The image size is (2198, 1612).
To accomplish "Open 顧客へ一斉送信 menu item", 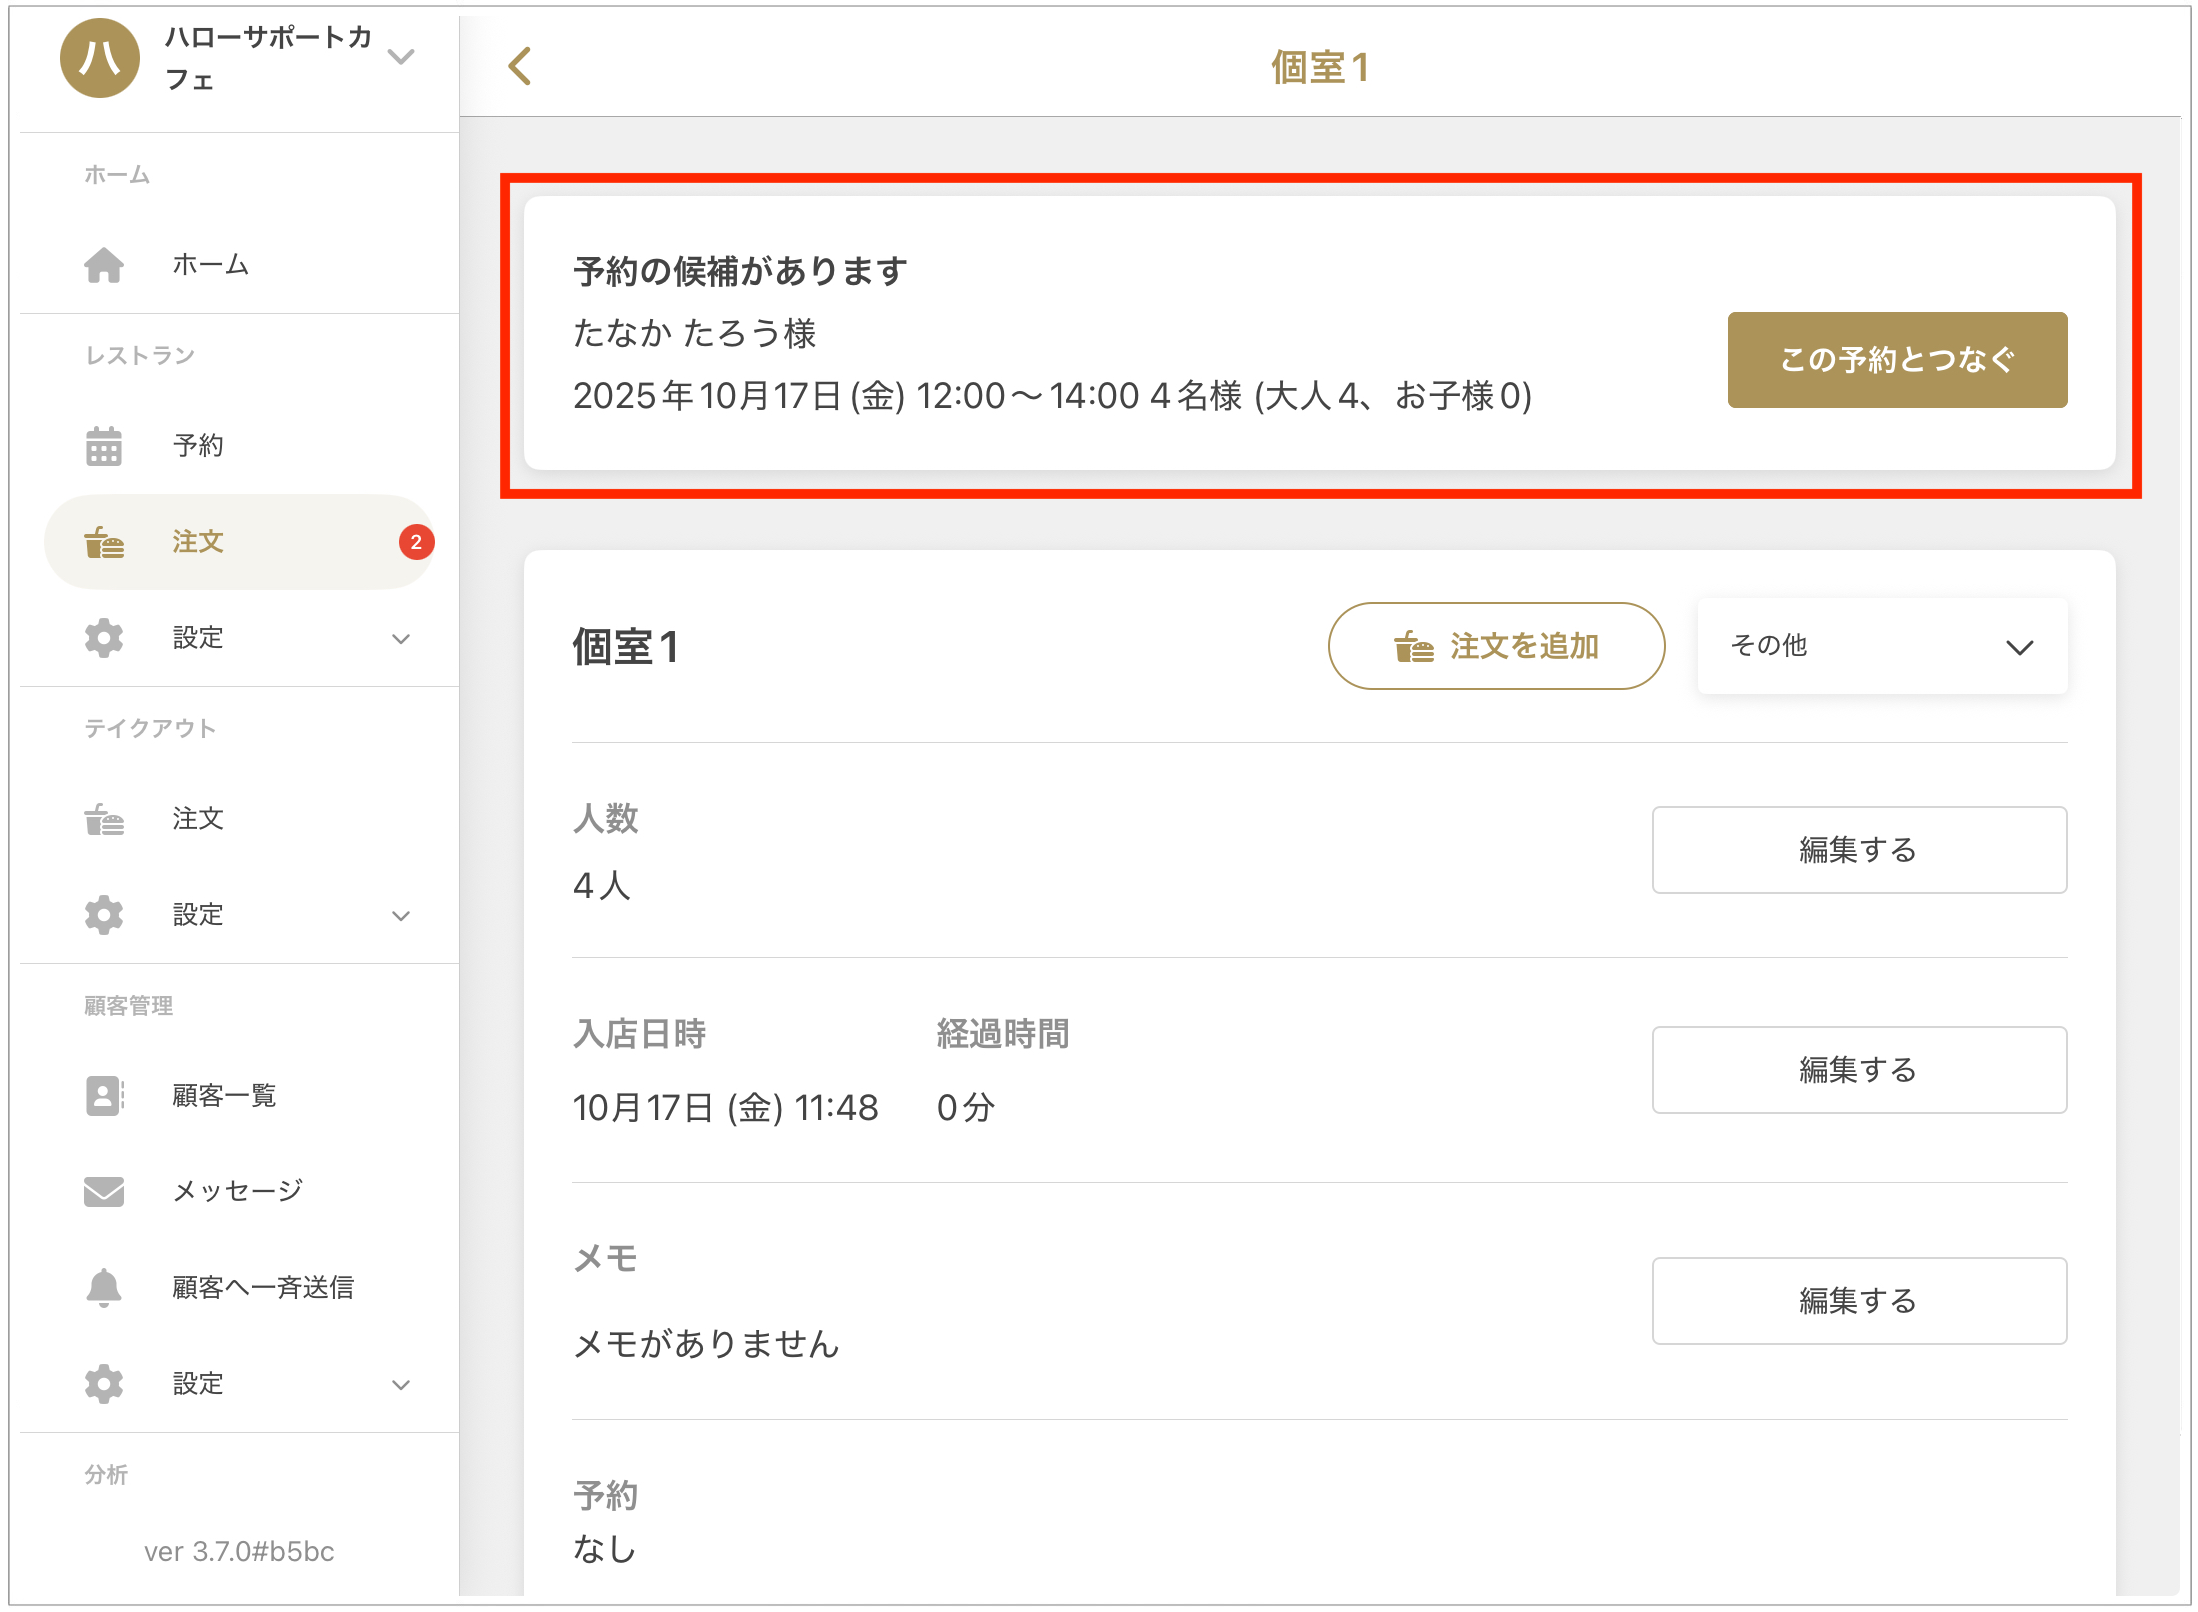I will tap(263, 1287).
